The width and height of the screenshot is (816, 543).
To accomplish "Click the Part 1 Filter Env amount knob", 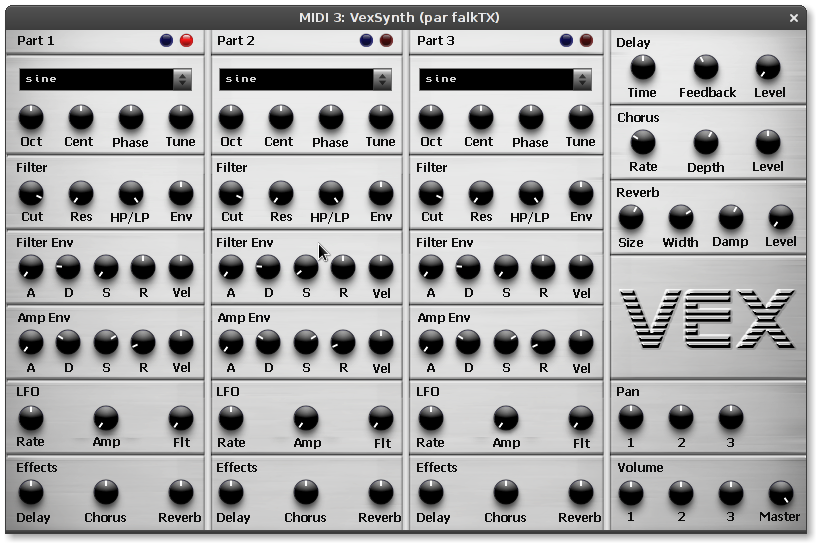I will point(181,193).
